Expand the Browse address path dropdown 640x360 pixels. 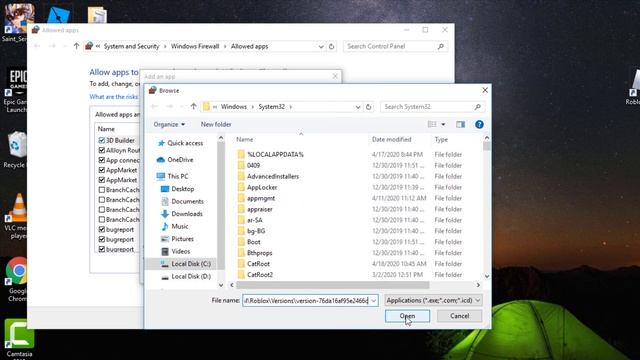(x=358, y=107)
